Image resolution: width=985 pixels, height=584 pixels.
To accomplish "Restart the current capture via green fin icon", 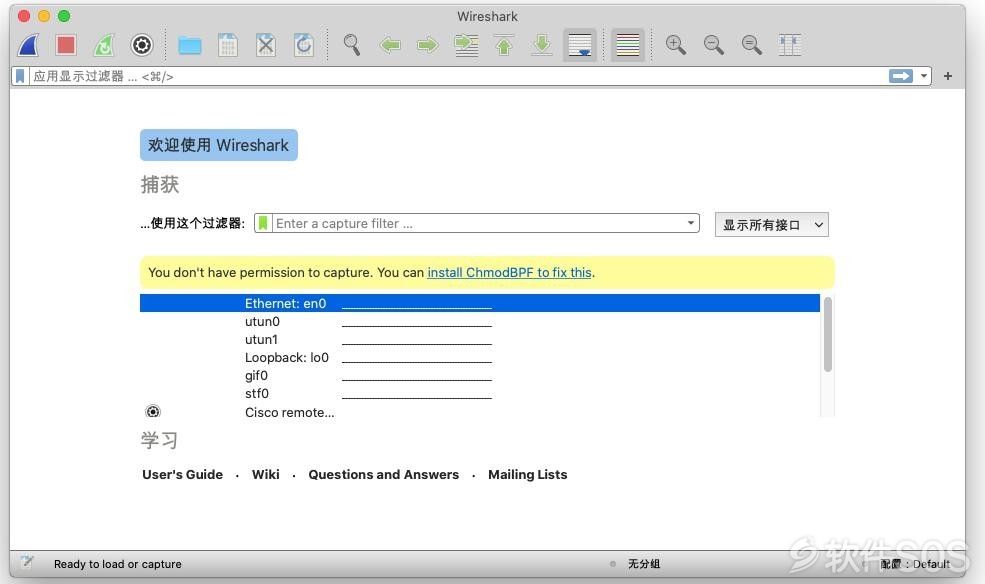I will (104, 45).
